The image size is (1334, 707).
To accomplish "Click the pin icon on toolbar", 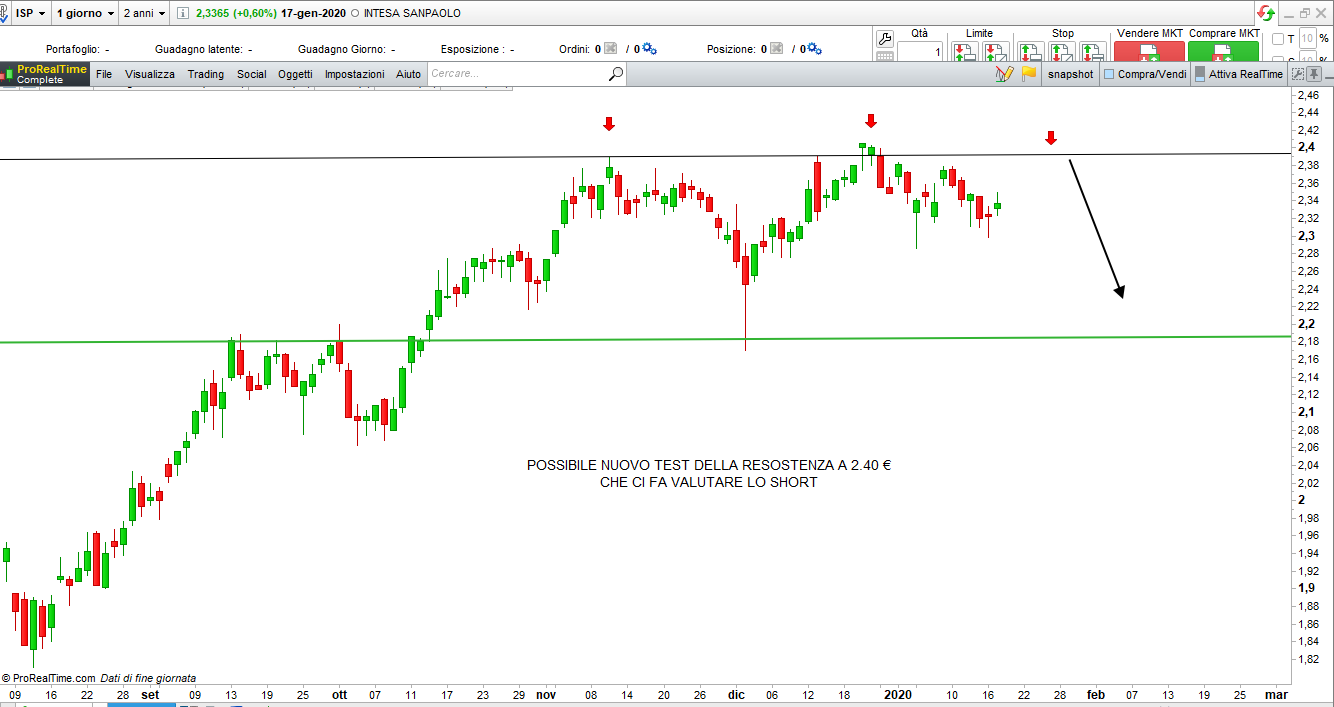I will click(1314, 74).
